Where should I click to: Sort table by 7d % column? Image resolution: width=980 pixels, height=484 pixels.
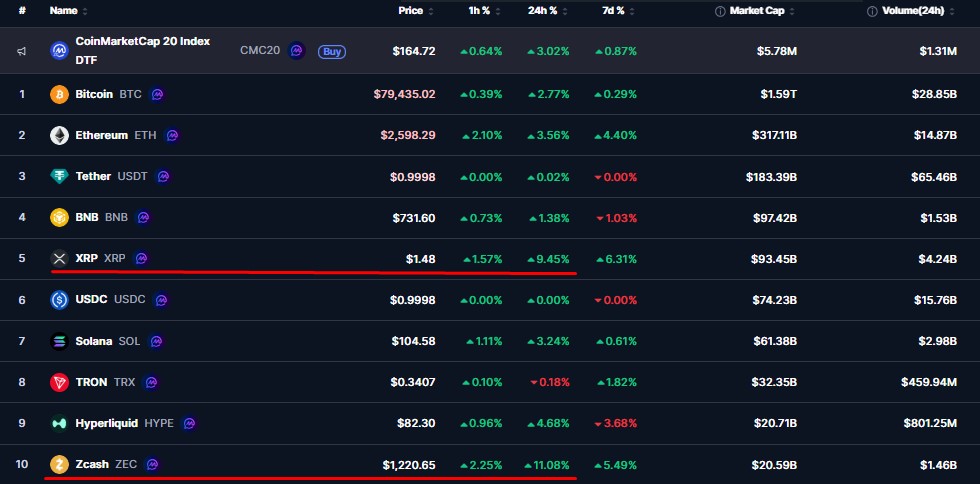[617, 11]
